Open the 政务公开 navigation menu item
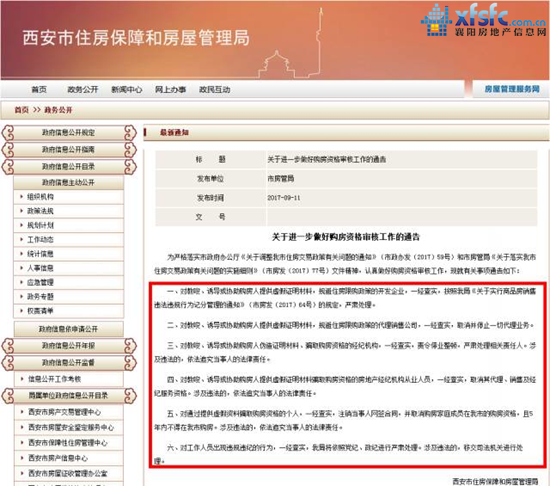This screenshot has height=486, width=550. pyautogui.click(x=83, y=89)
